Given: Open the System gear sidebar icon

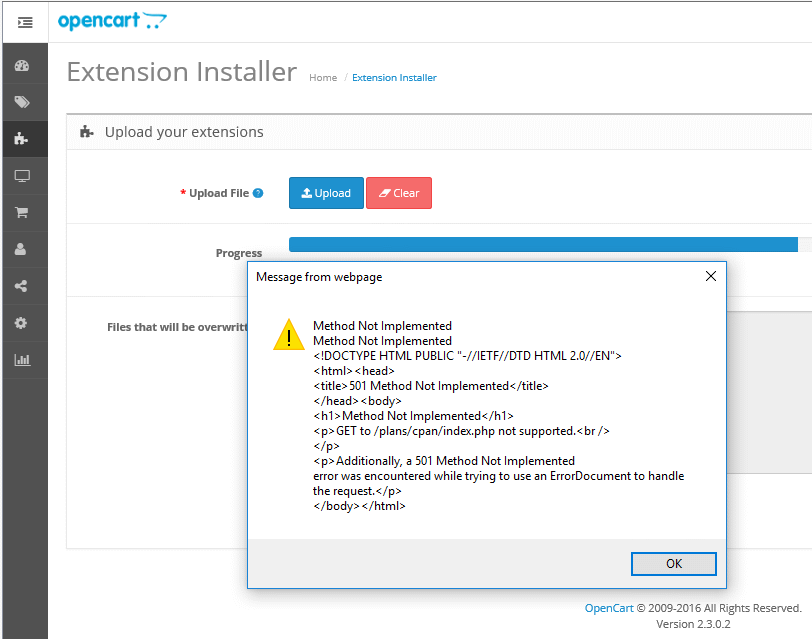Looking at the screenshot, I should pyautogui.click(x=21, y=323).
